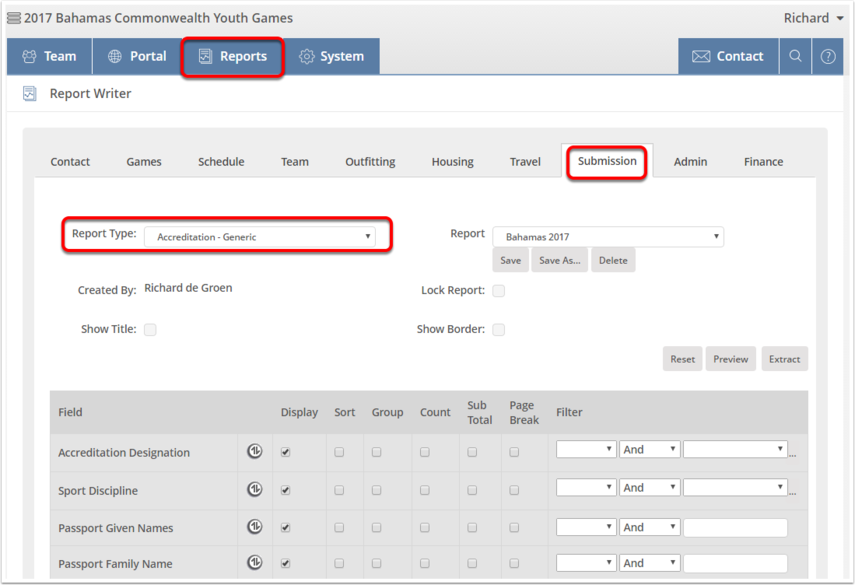Switch to the Housing tab
This screenshot has width=855, height=585.
coord(452,161)
